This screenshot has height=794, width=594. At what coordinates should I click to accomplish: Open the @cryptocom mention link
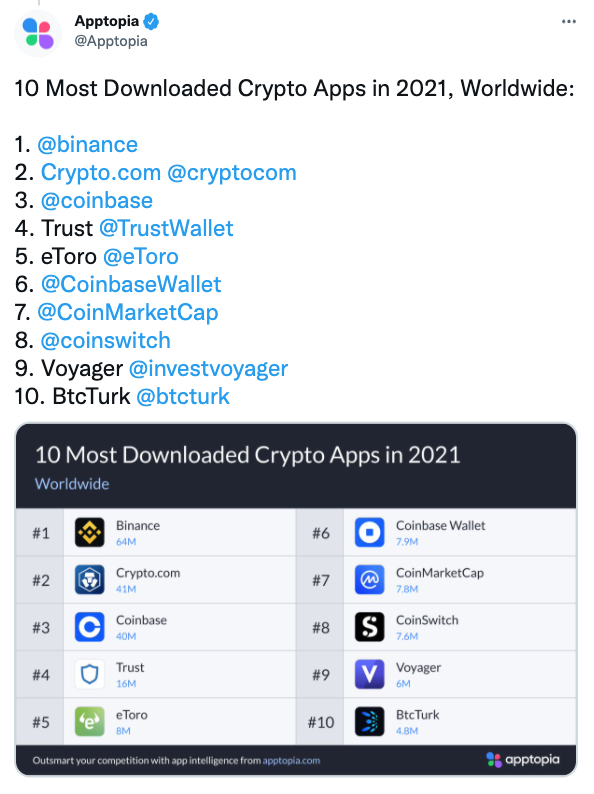coord(232,173)
